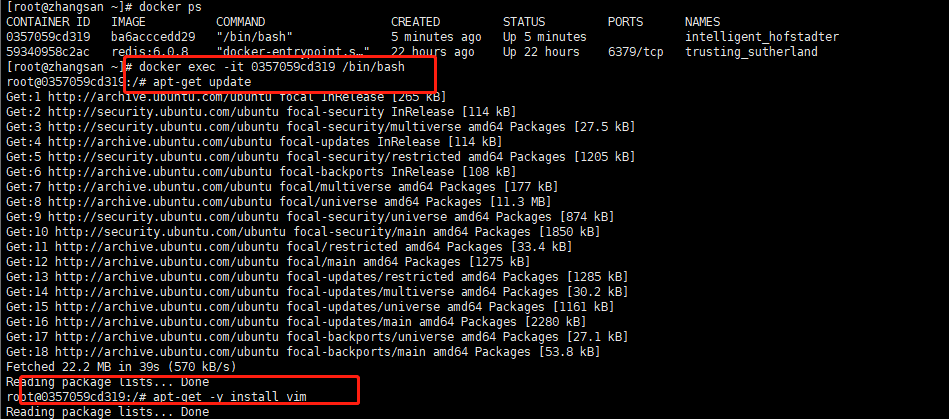Select the COMMAND column header

[240, 22]
